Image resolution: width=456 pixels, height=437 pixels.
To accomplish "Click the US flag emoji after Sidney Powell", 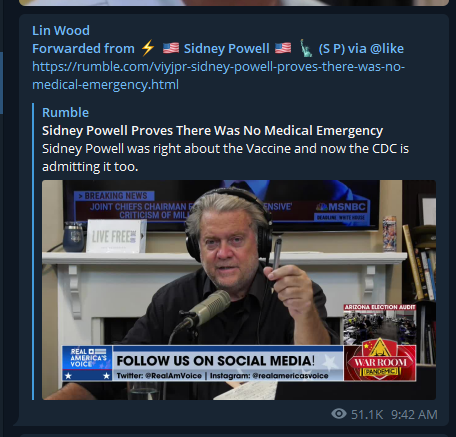I will point(283,48).
